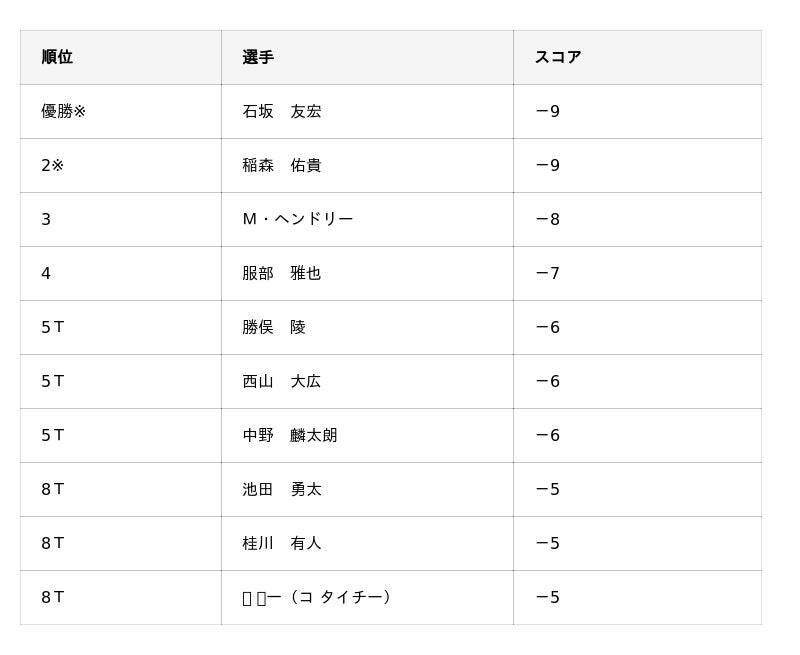Click the 2※ rank cell
This screenshot has width=800, height=655.
pyautogui.click(x=52, y=165)
